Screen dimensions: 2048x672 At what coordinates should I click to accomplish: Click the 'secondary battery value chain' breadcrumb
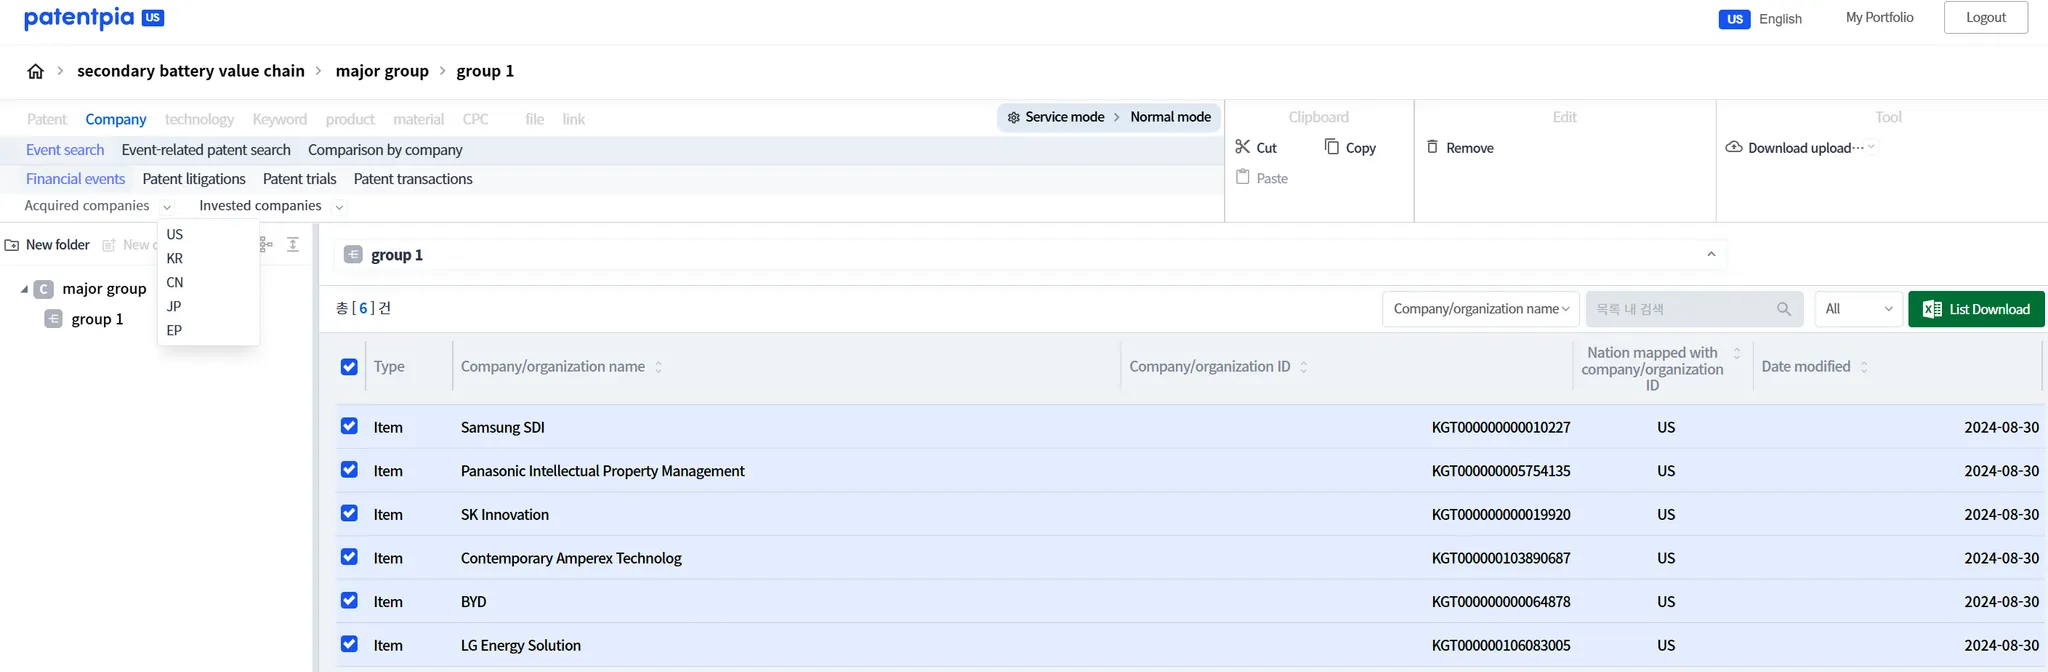[x=191, y=71]
